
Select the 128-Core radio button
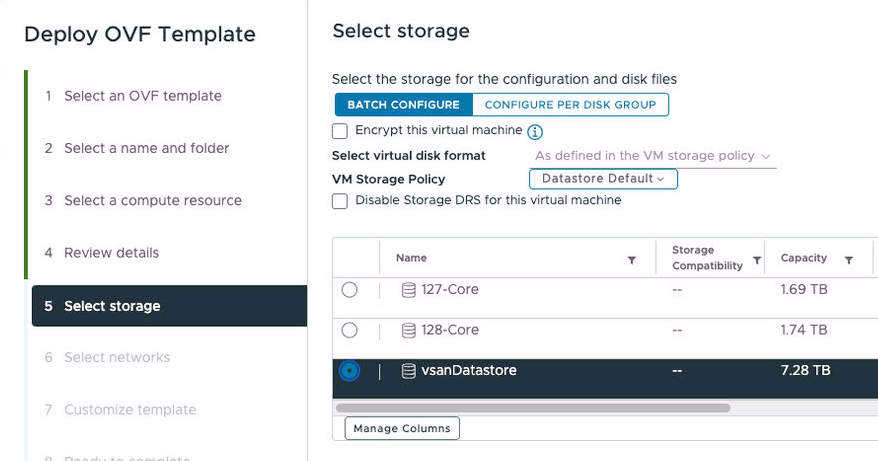(349, 330)
